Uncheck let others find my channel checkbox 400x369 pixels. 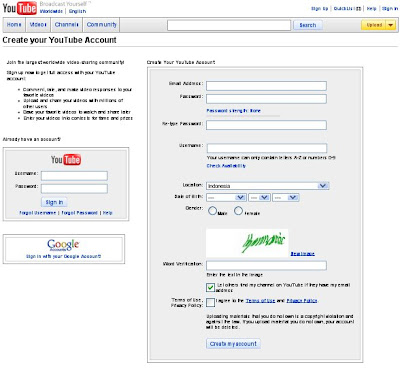coord(210,287)
